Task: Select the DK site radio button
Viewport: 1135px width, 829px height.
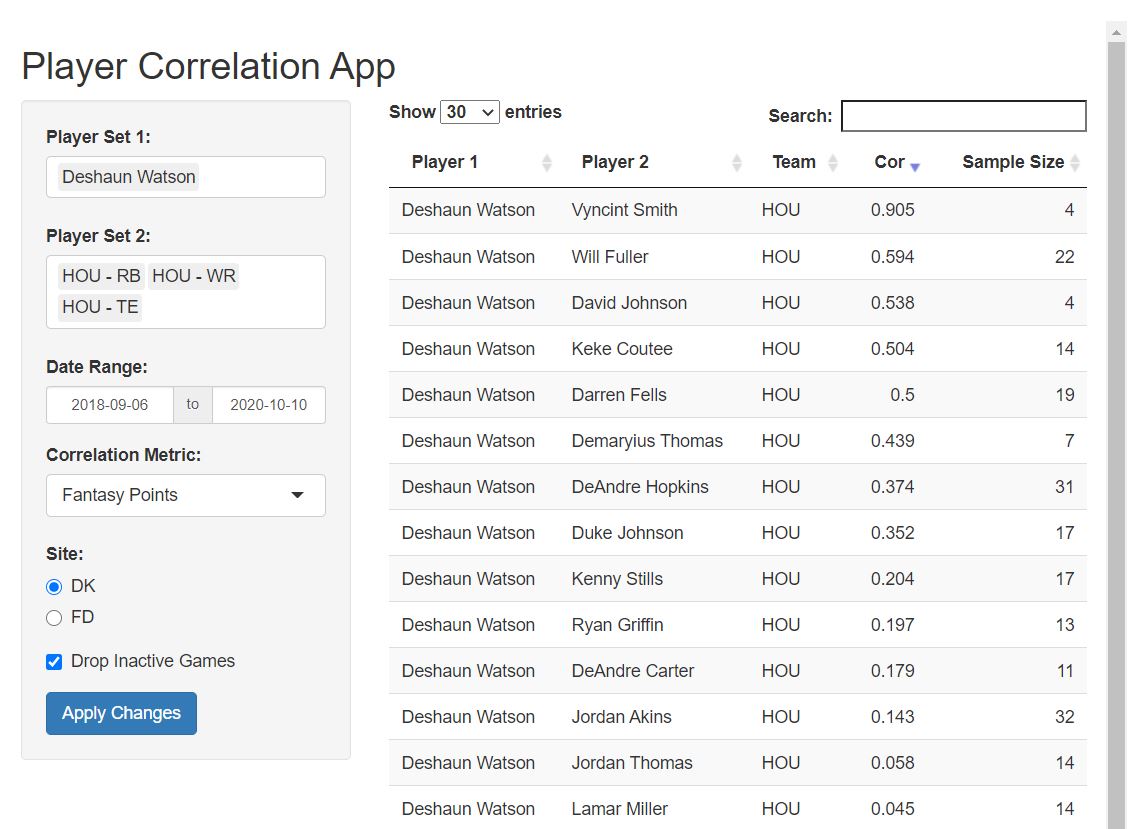Action: [x=54, y=586]
